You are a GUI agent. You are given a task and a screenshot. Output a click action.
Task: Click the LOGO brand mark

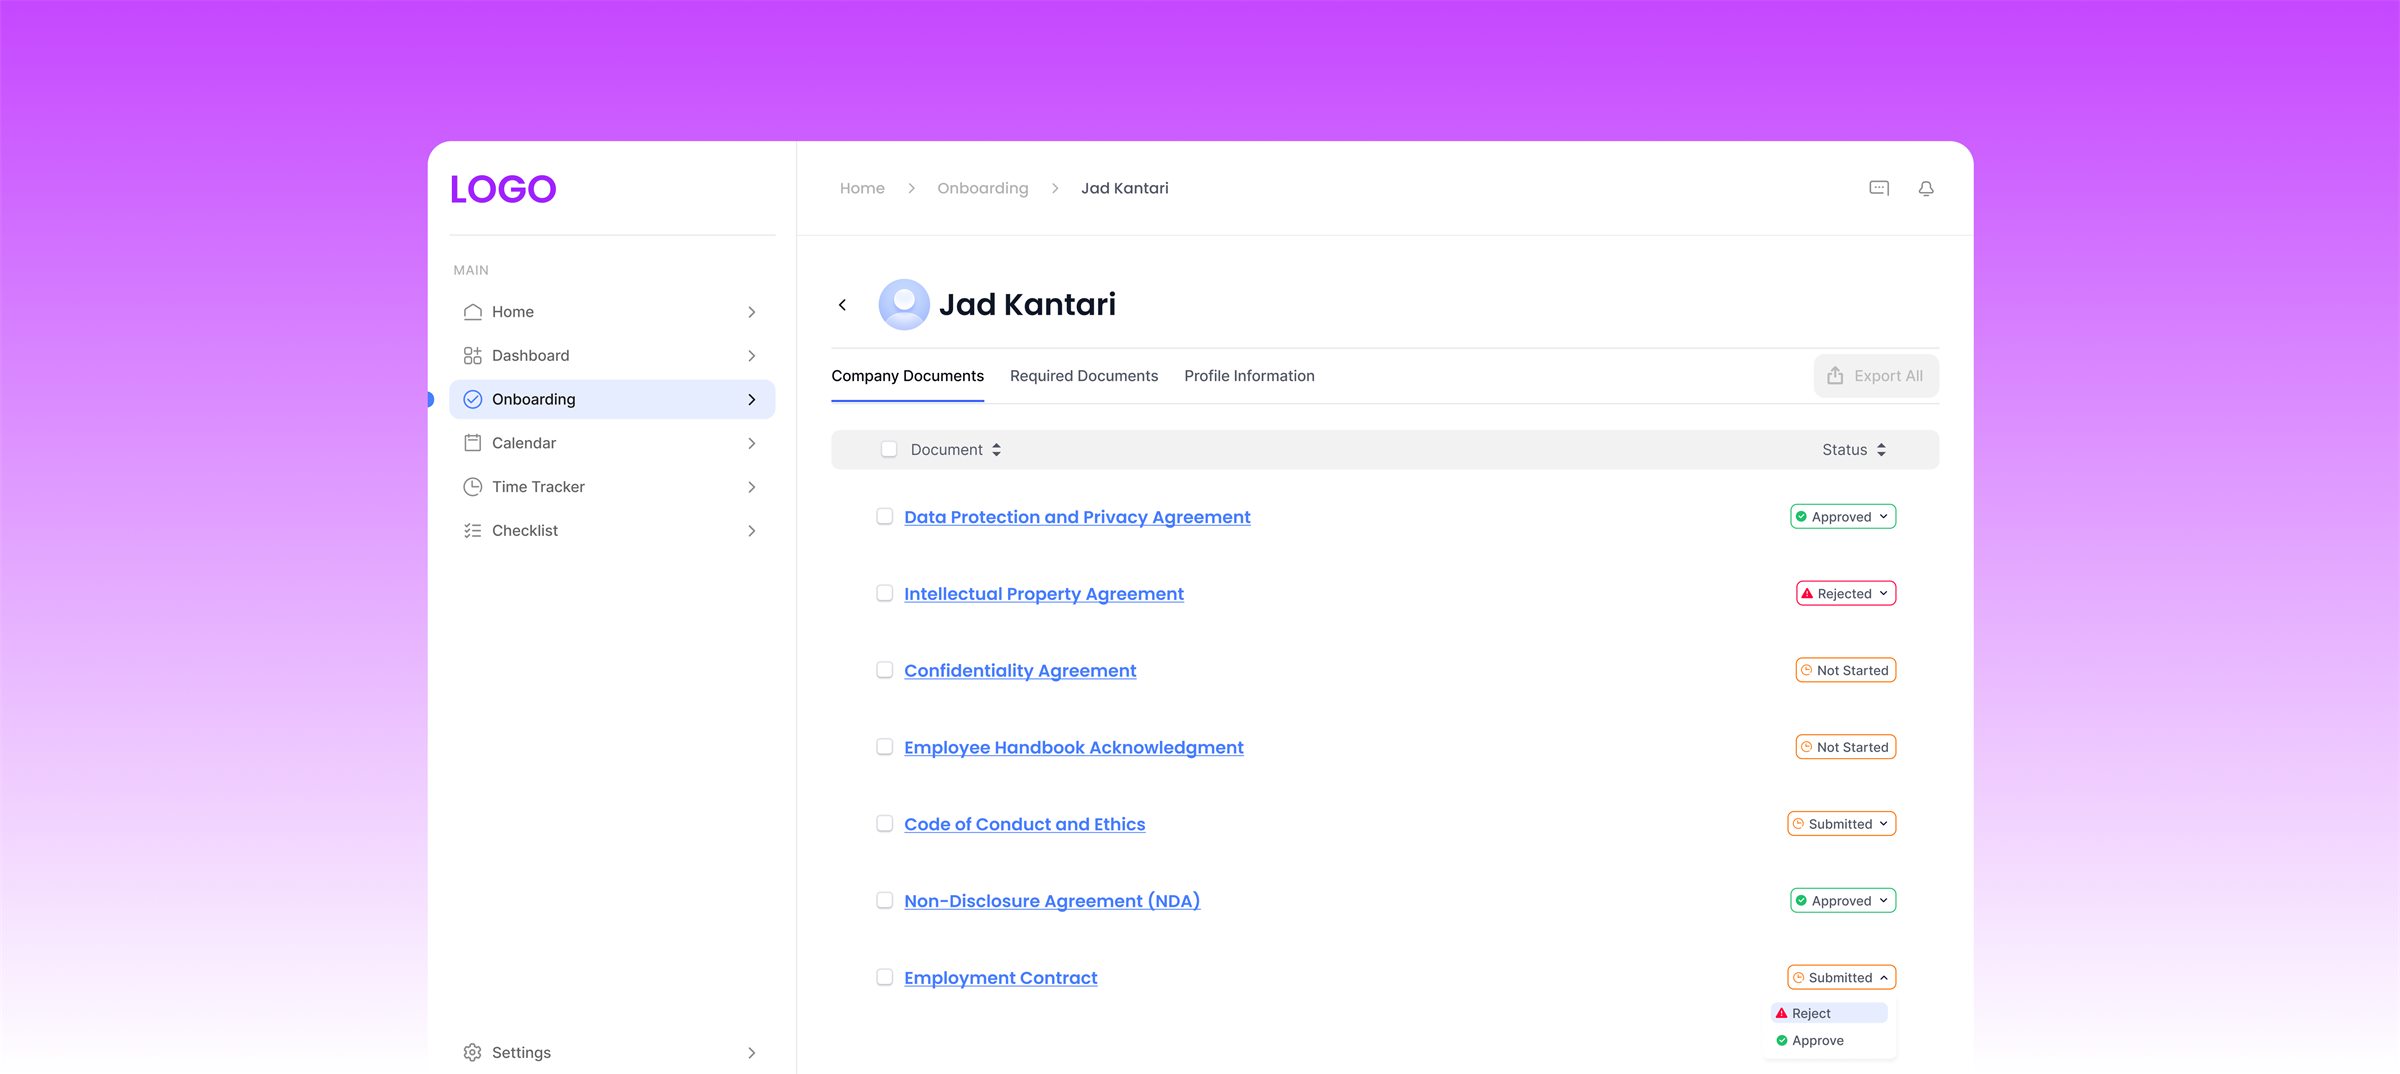(503, 189)
